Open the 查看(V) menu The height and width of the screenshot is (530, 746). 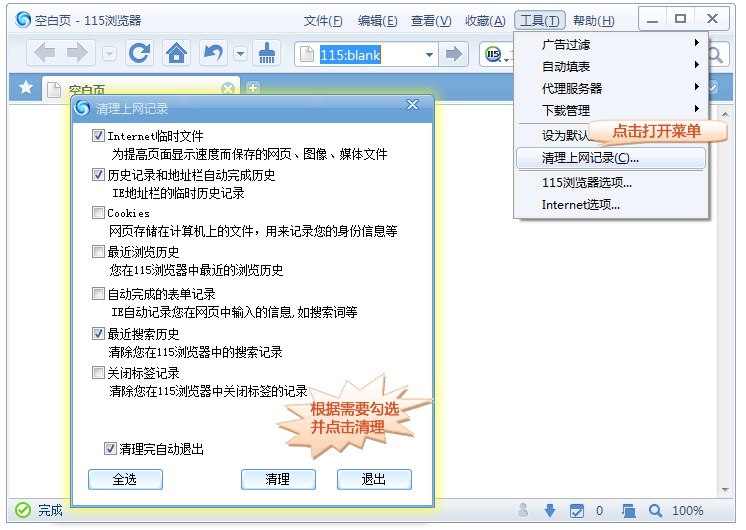[x=431, y=20]
